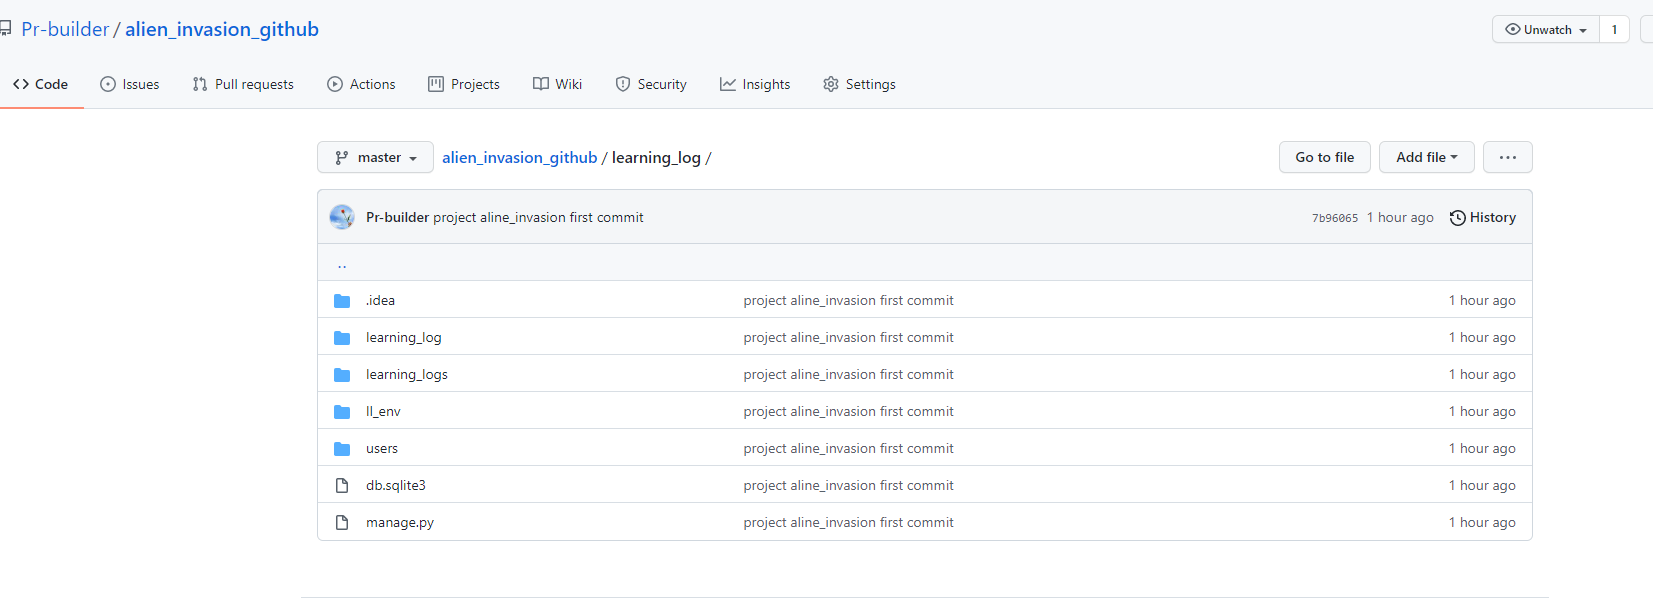
Task: Click the Go to file button
Action: 1325,157
